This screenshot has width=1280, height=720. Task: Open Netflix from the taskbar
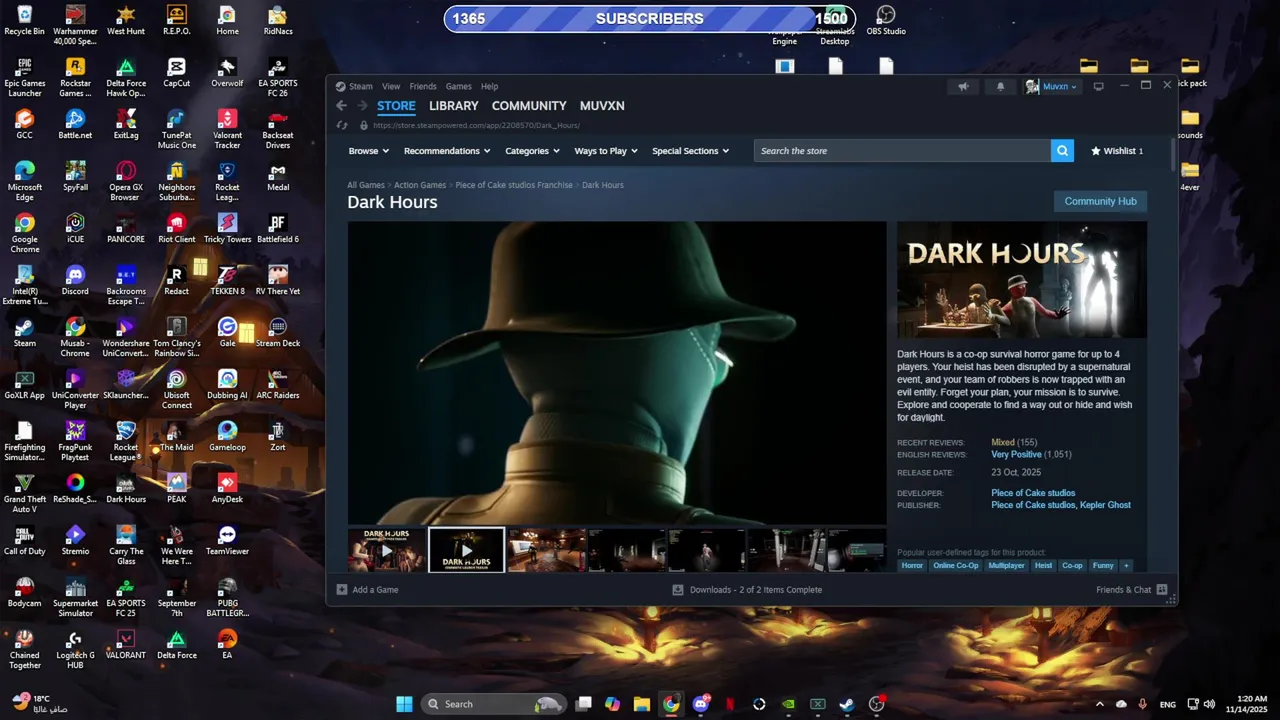(x=730, y=704)
